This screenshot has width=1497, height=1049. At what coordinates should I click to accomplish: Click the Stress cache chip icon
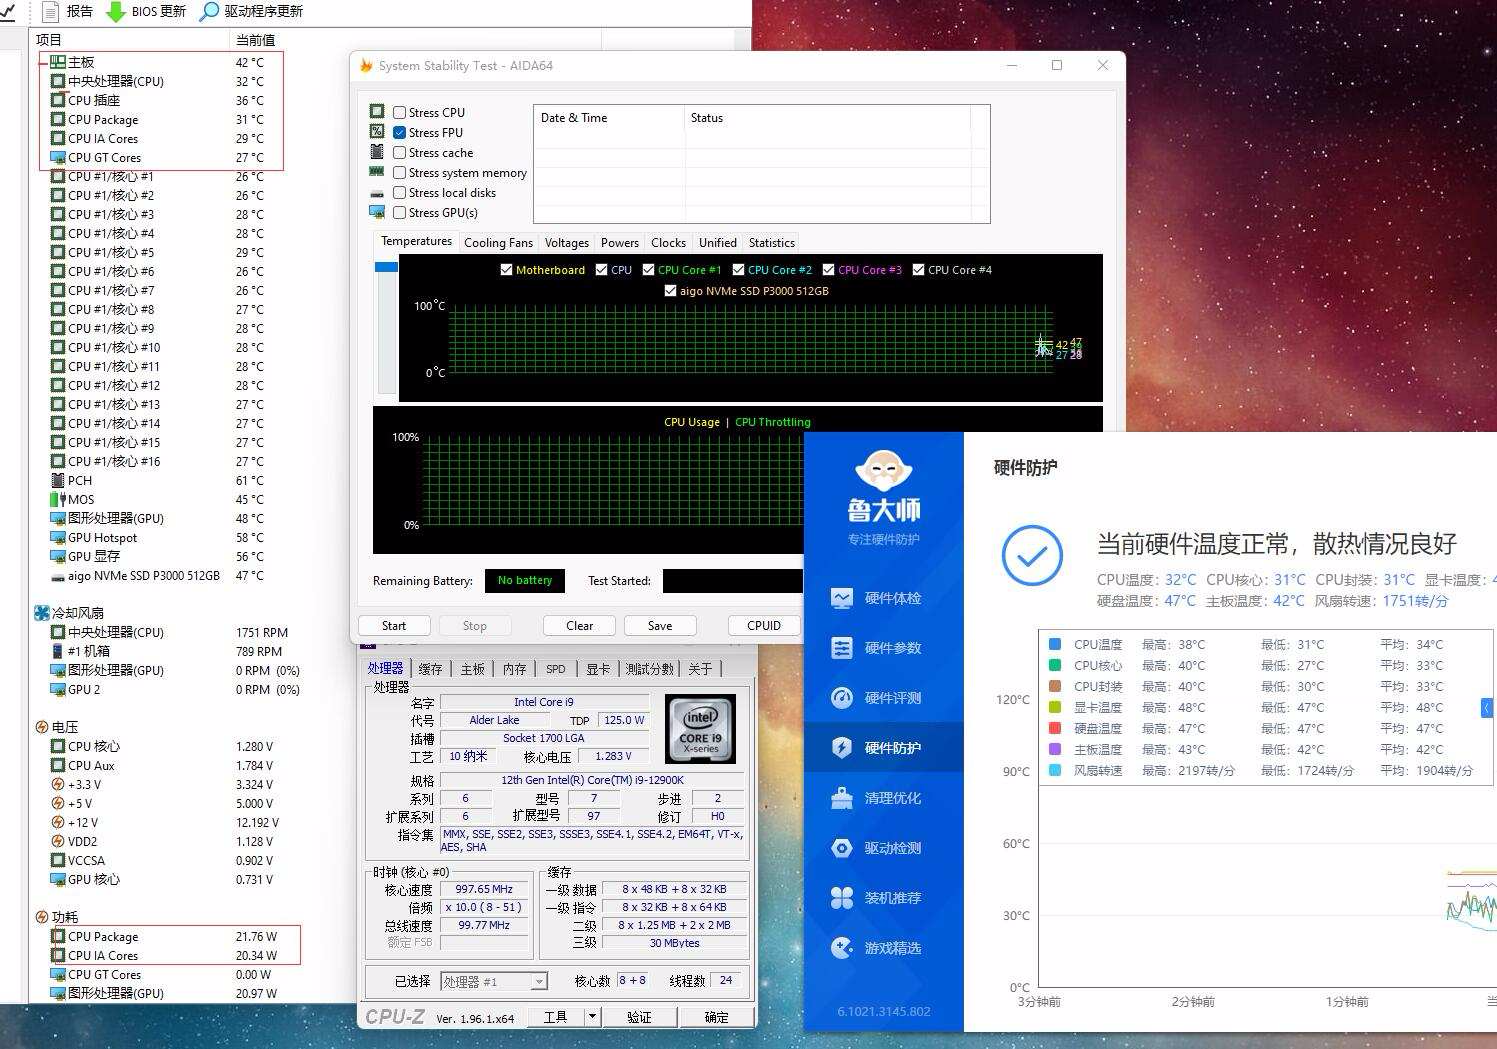(x=377, y=152)
